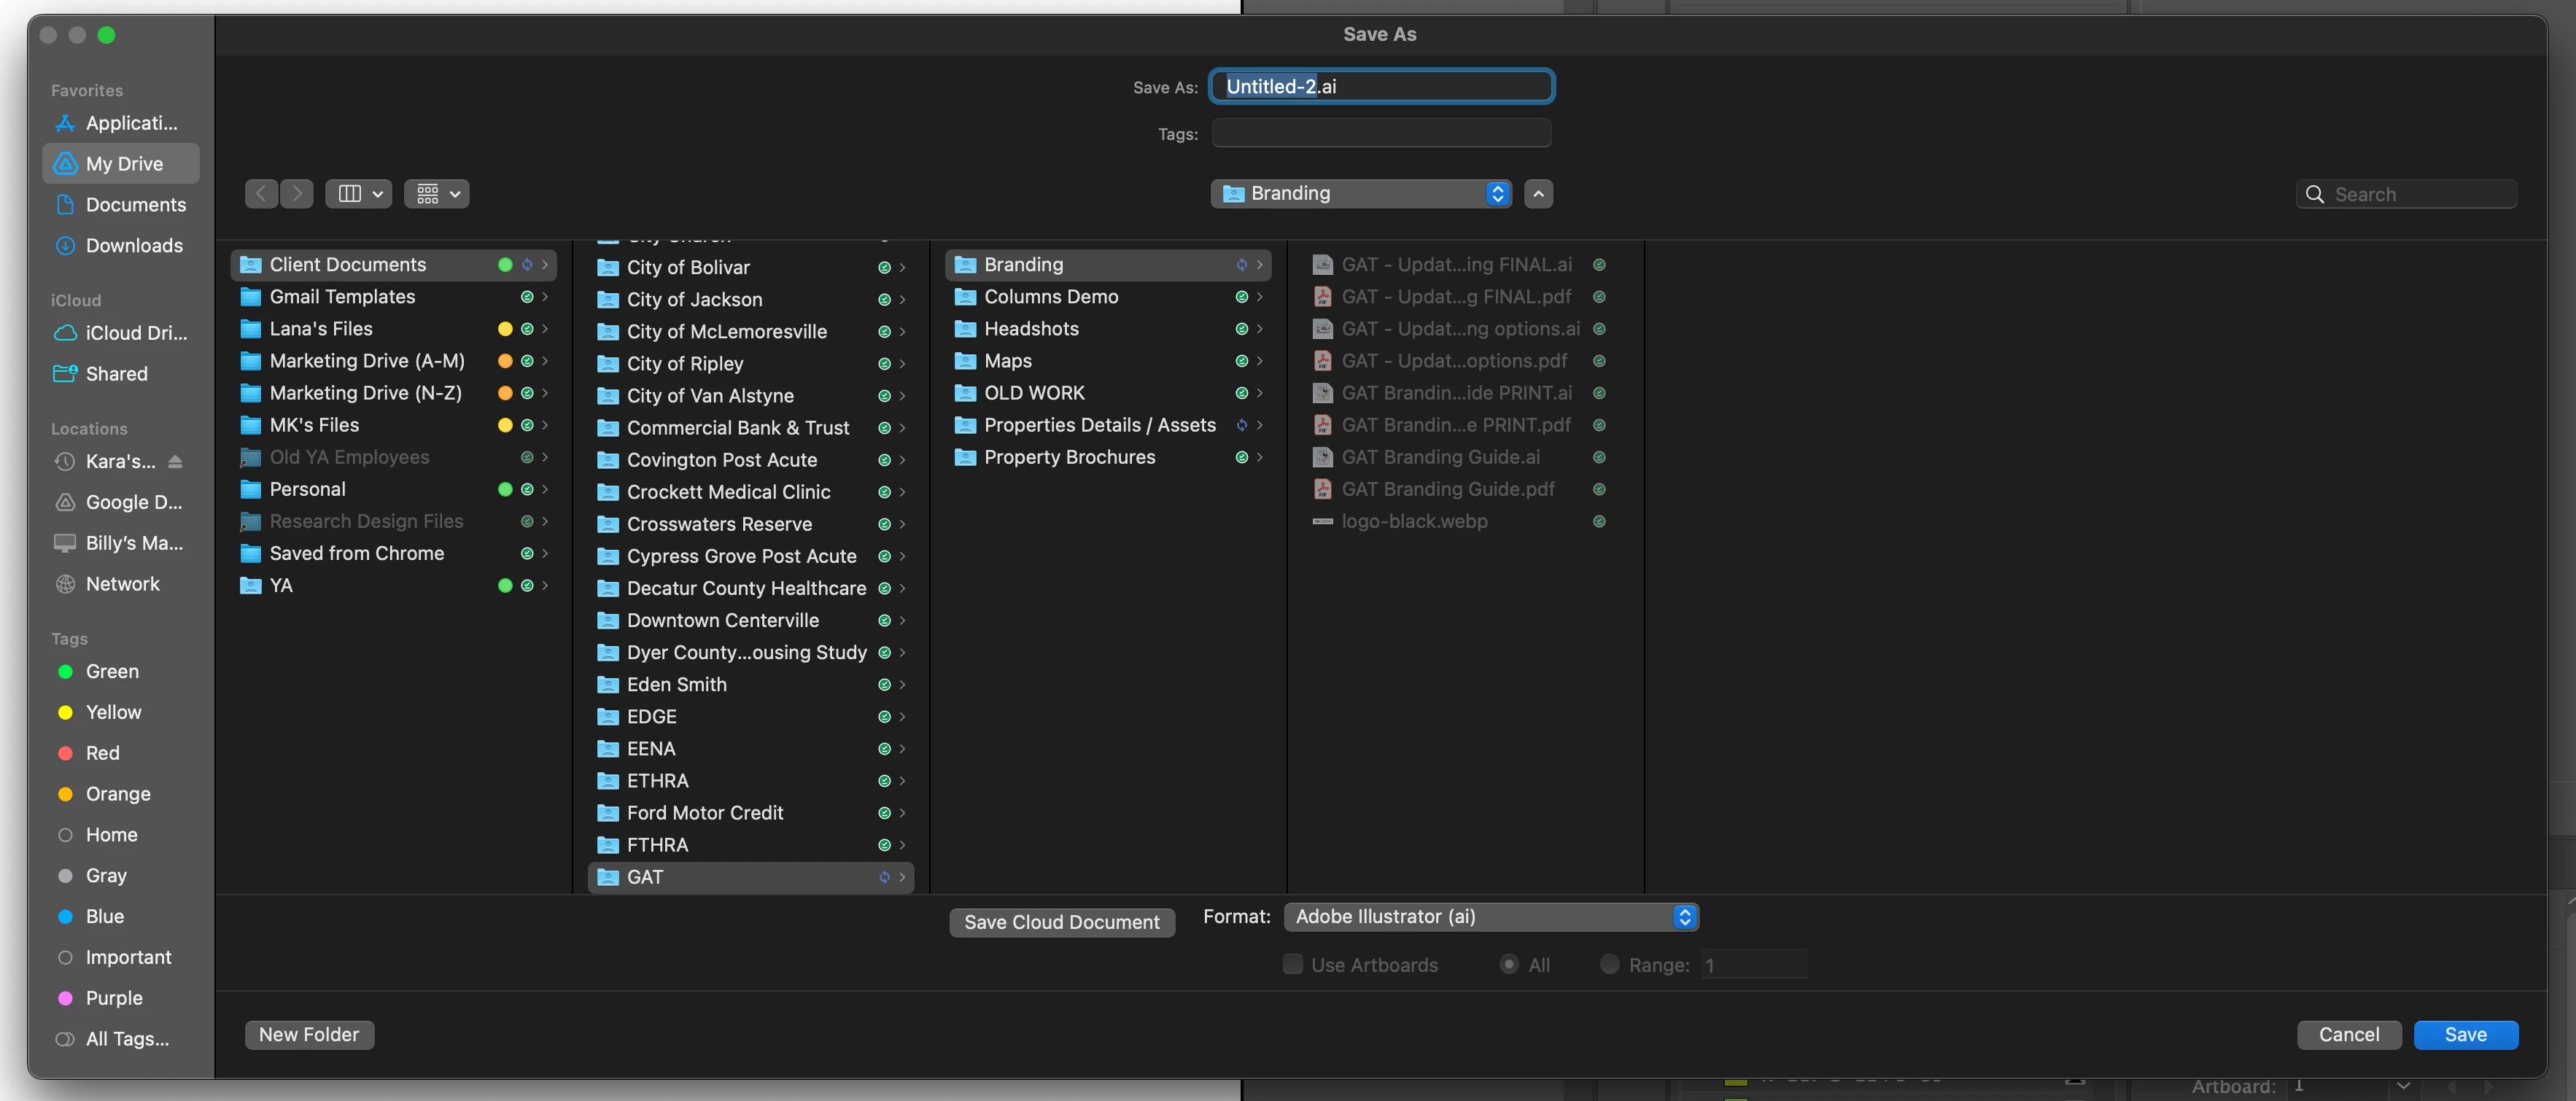Open the column view options icon
Screen dimensions: 2576x1101
pyautogui.click(x=359, y=193)
